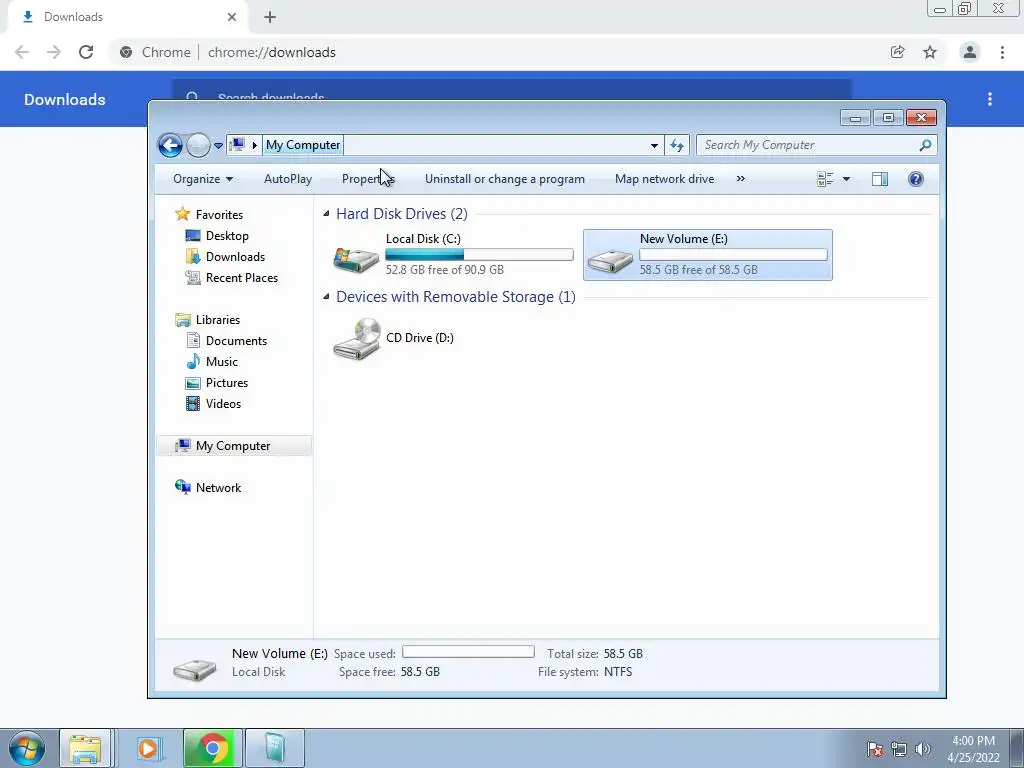
Task: Open Explorer help button
Action: 916,179
